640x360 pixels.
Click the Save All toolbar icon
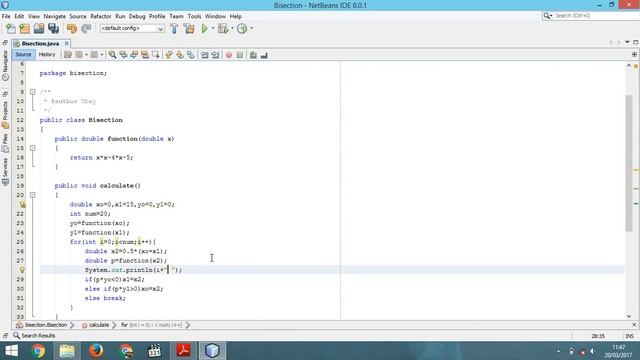(x=53, y=28)
